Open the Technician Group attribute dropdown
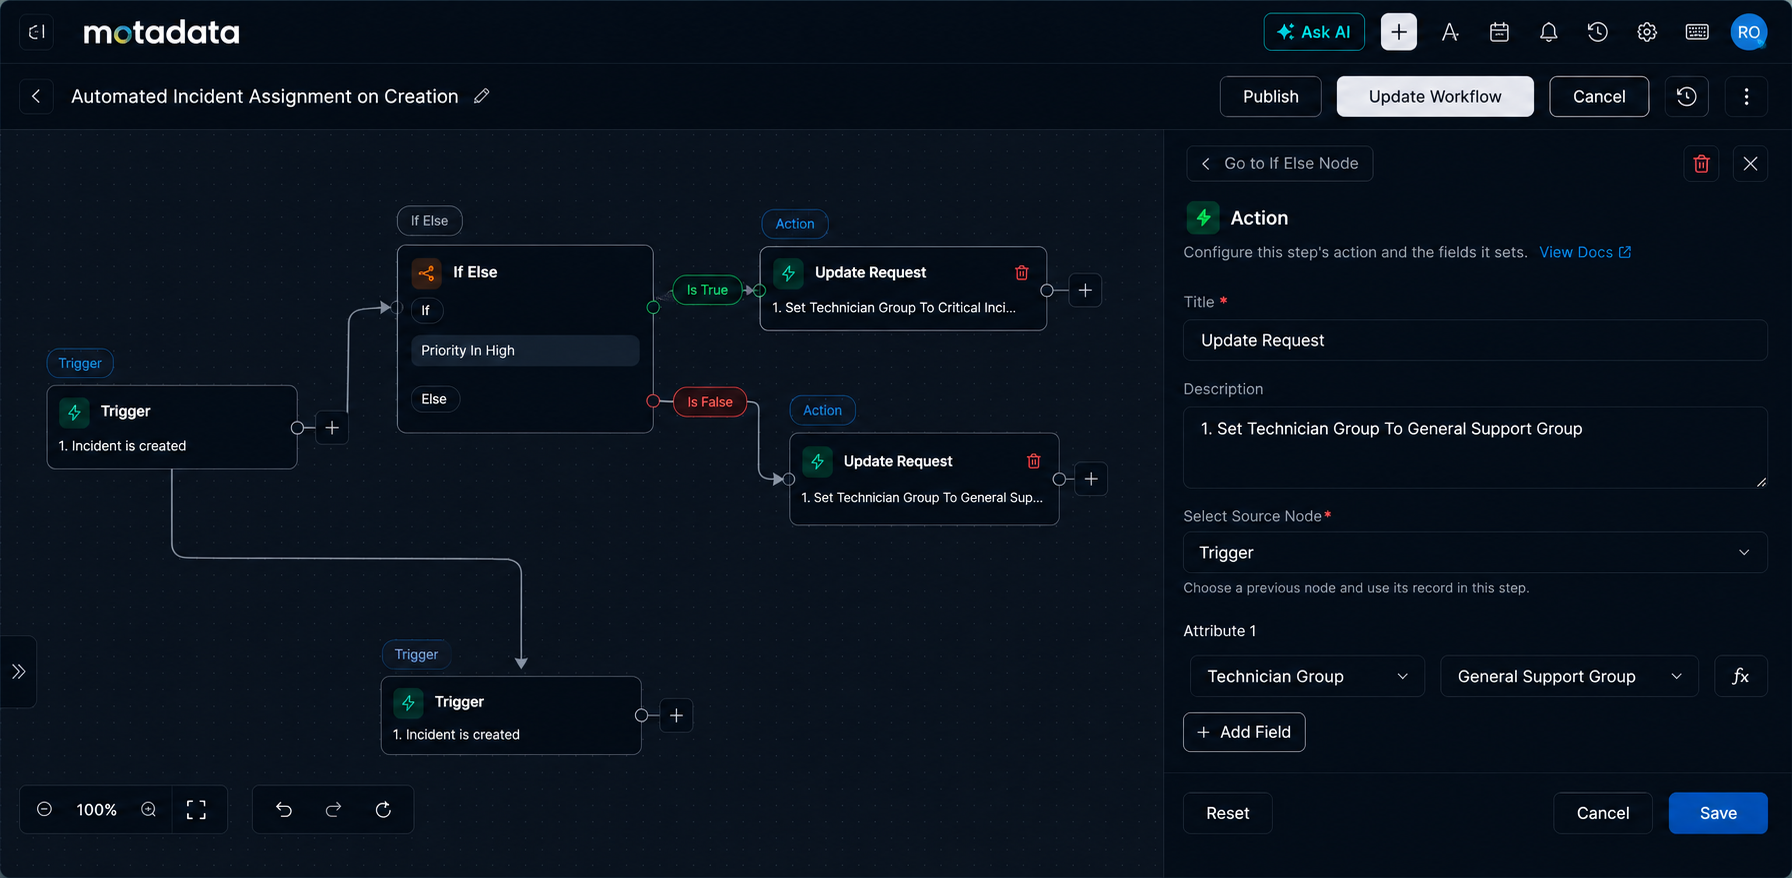 pyautogui.click(x=1307, y=676)
